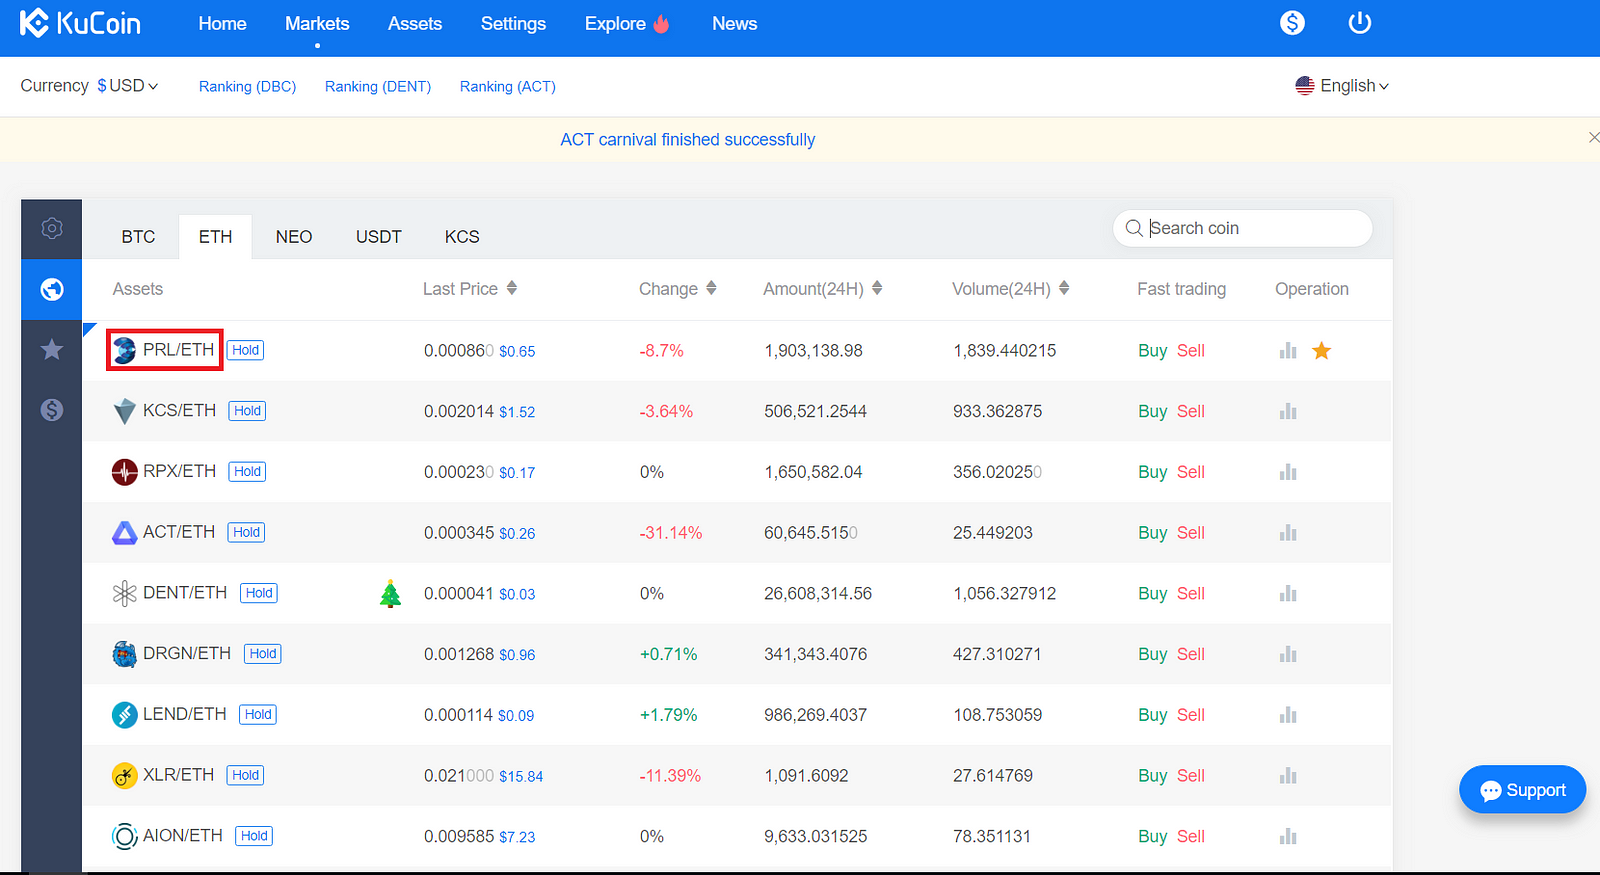Viewport: 1600px width, 875px height.
Task: Open Ranking (DENT) link
Action: click(x=378, y=87)
